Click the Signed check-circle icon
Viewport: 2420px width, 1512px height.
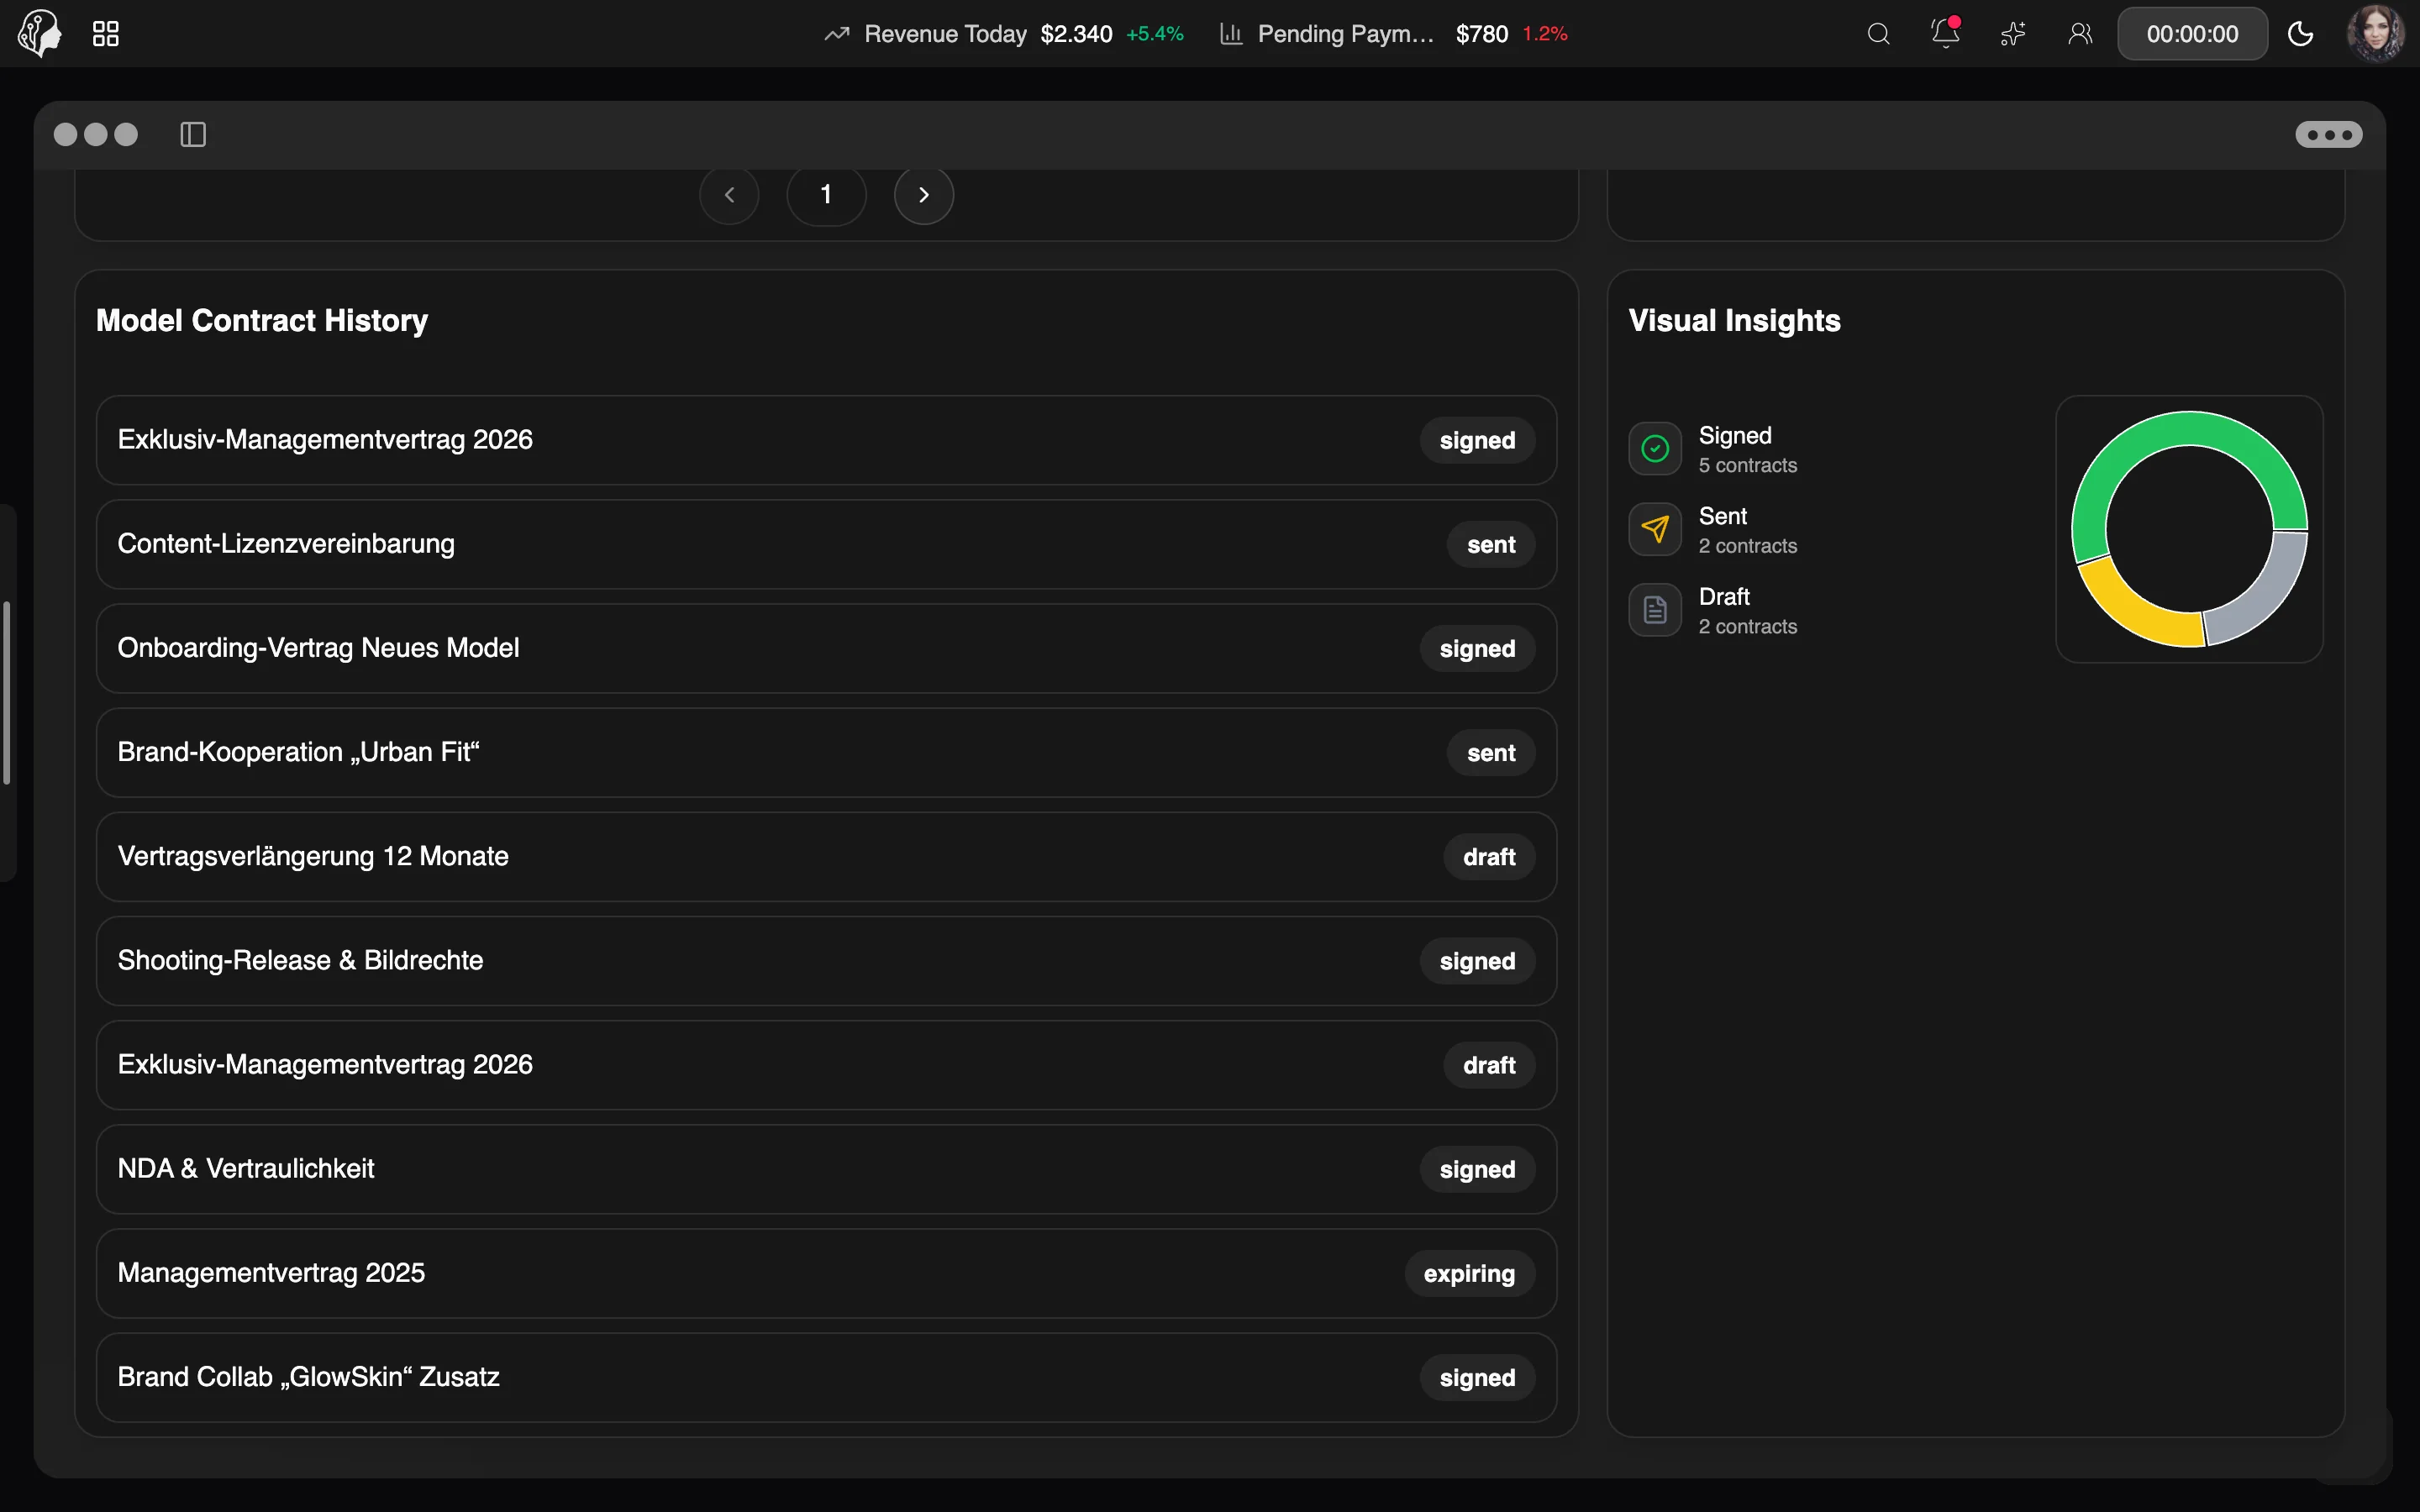click(x=1655, y=448)
